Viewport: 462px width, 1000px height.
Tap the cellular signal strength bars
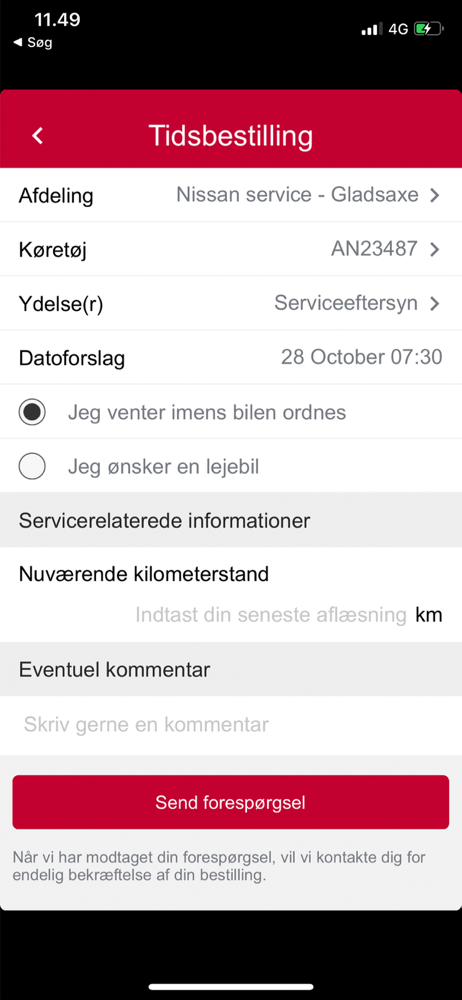point(371,29)
